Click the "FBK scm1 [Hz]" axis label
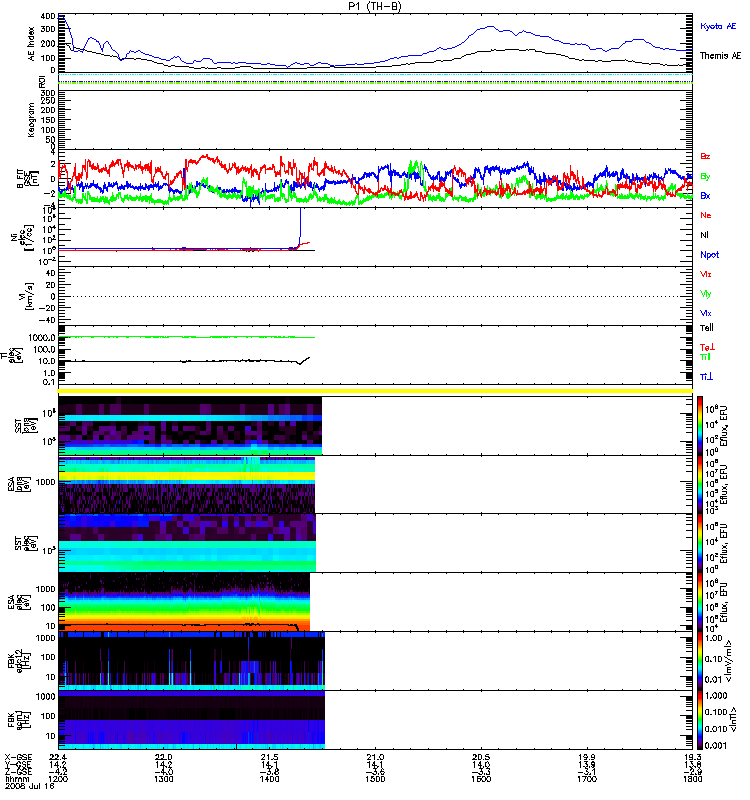Screen dimensions: 750x800 21,719
